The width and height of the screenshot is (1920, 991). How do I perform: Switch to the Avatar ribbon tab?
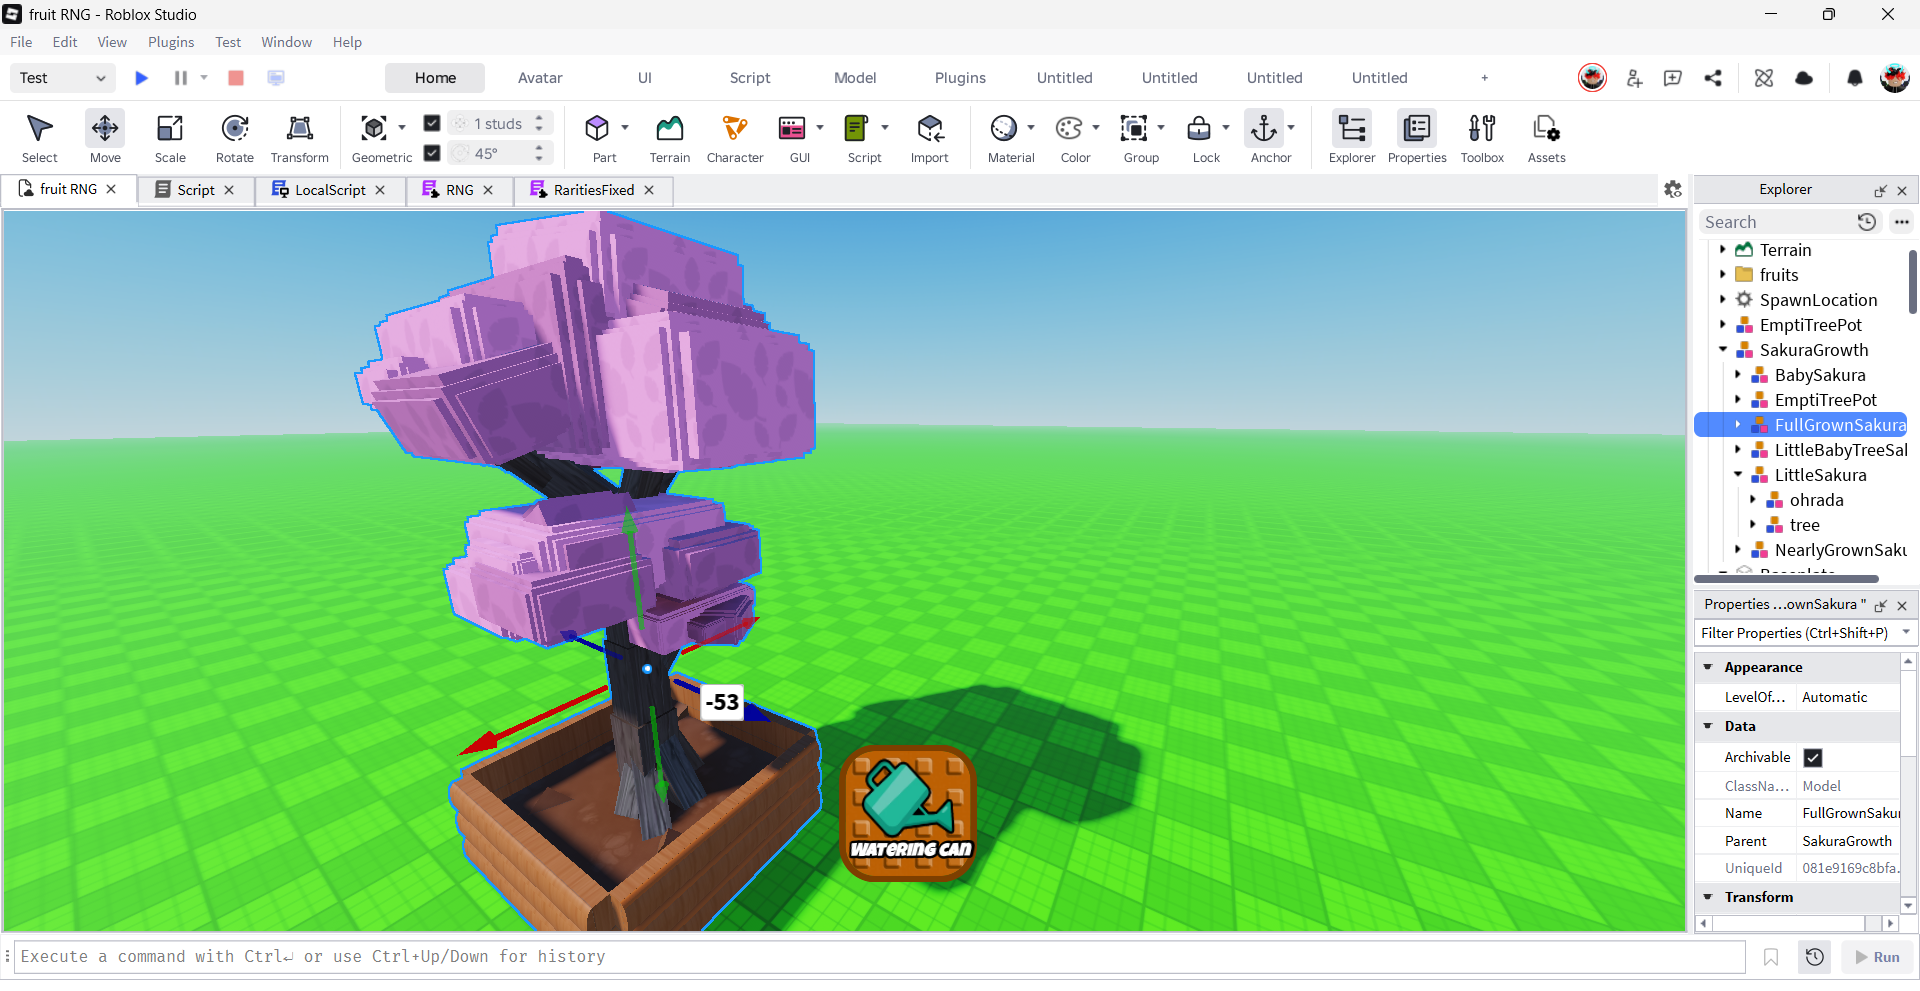[540, 78]
